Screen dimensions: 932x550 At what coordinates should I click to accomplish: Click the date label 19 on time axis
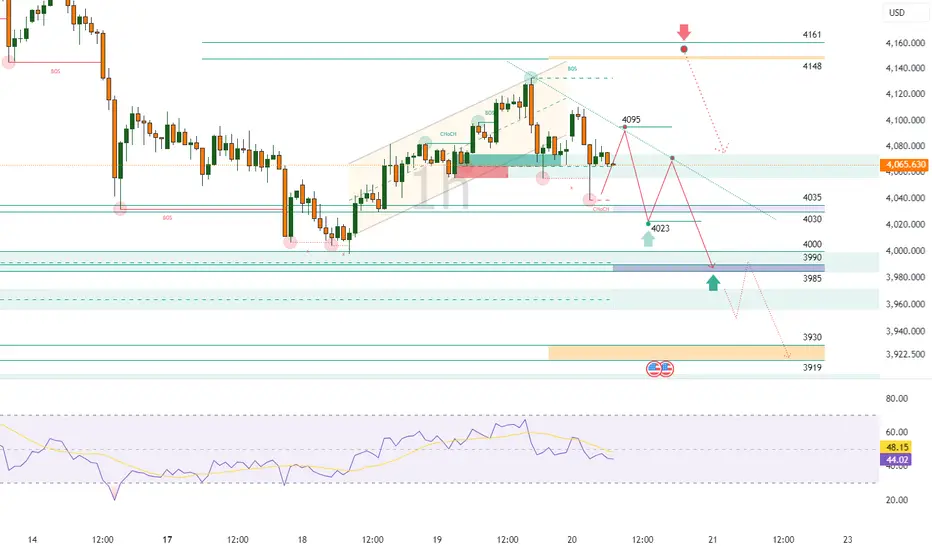[437, 540]
